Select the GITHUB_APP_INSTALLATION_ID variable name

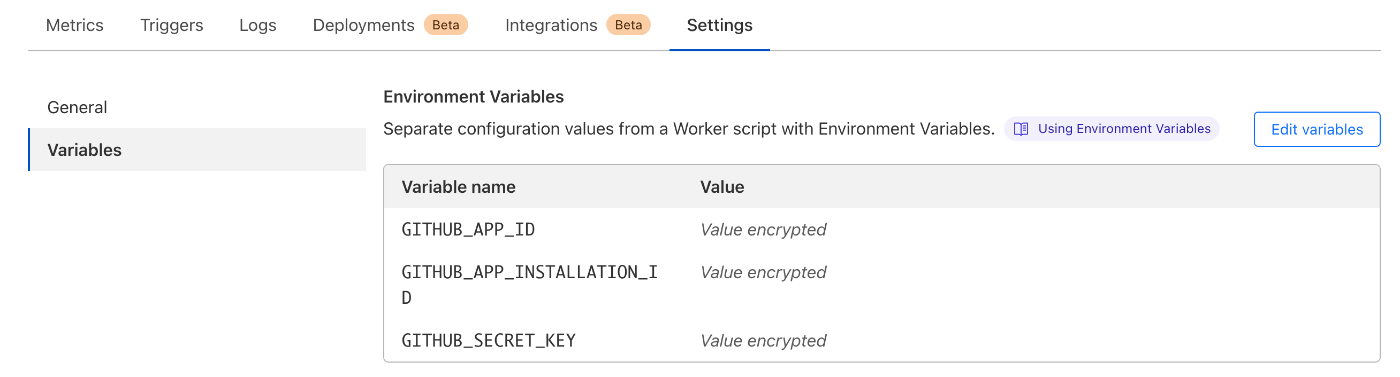tap(530, 285)
